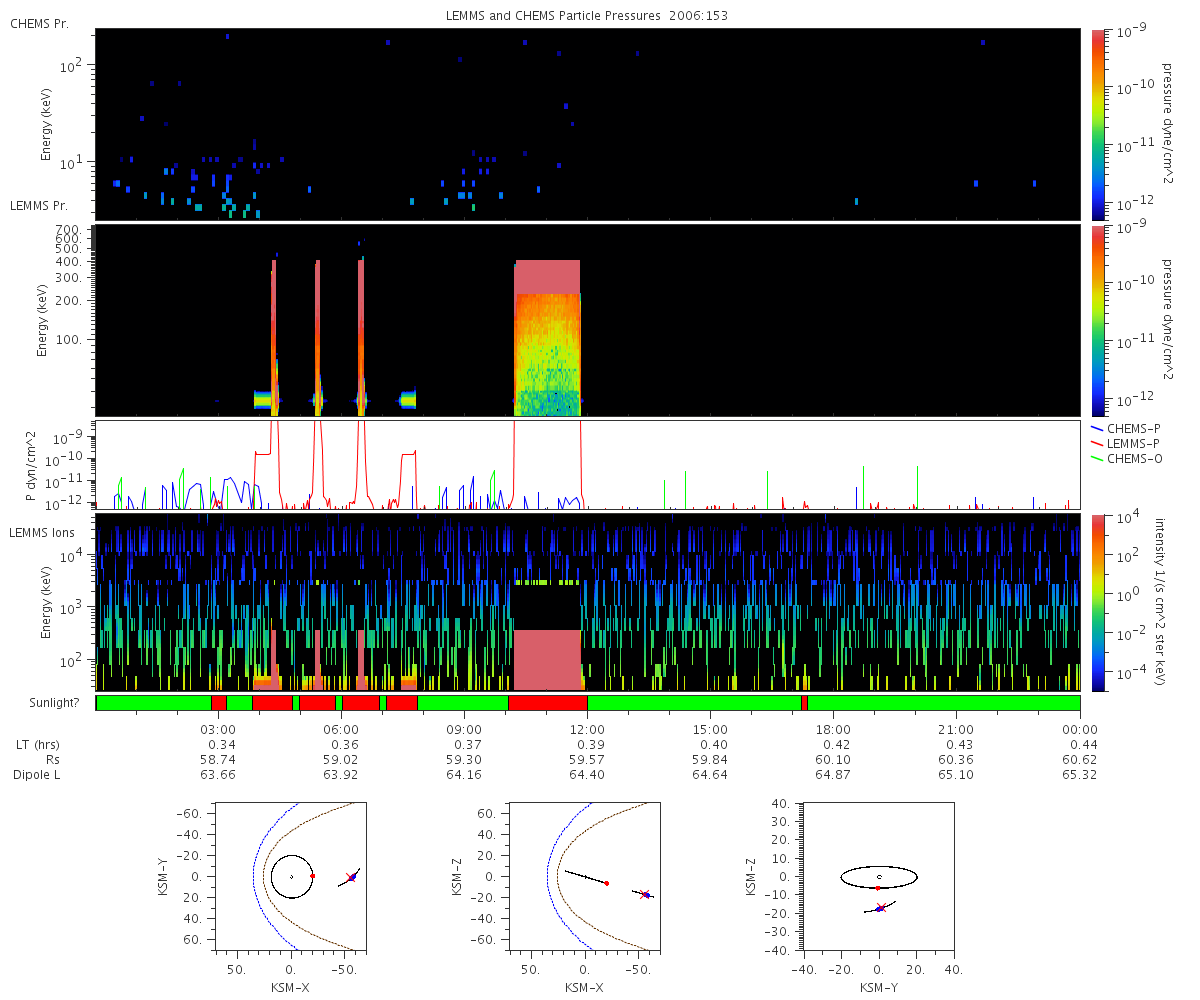Click the 18:00 time axis tick label
The image size is (1200, 1000).
click(x=833, y=729)
